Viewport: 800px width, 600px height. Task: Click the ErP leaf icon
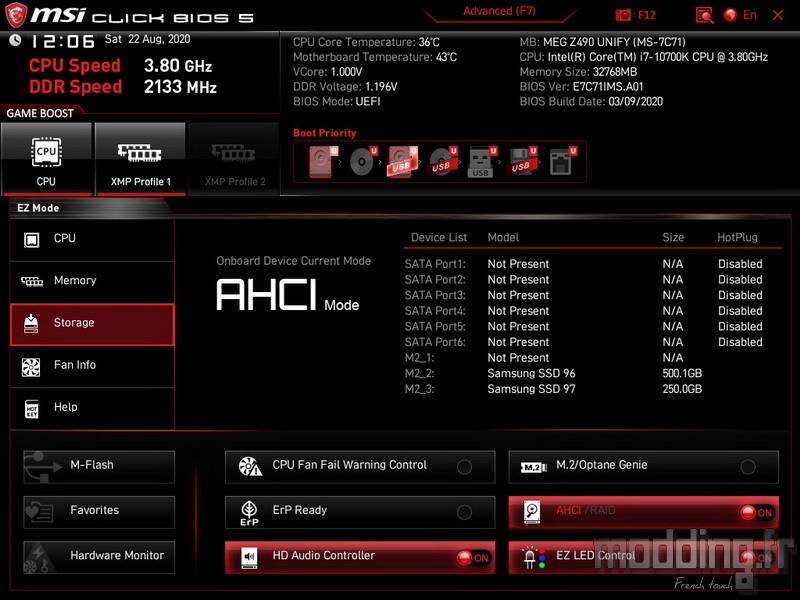[249, 513]
